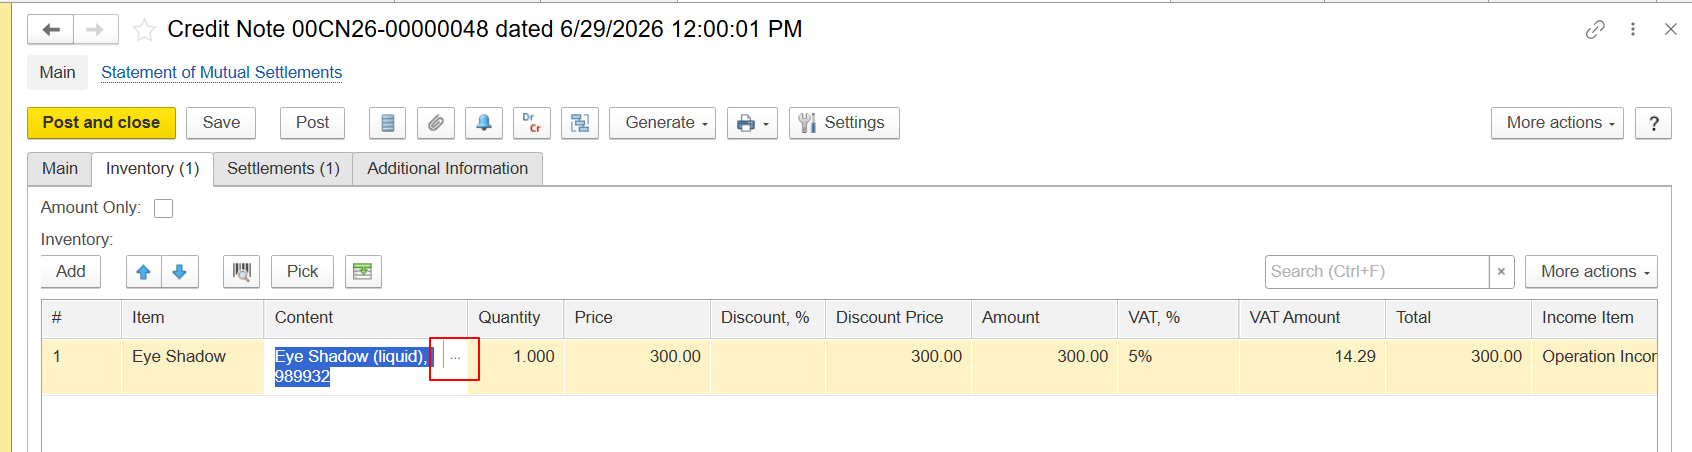
Task: Click the back navigation arrow
Action: (x=51, y=30)
